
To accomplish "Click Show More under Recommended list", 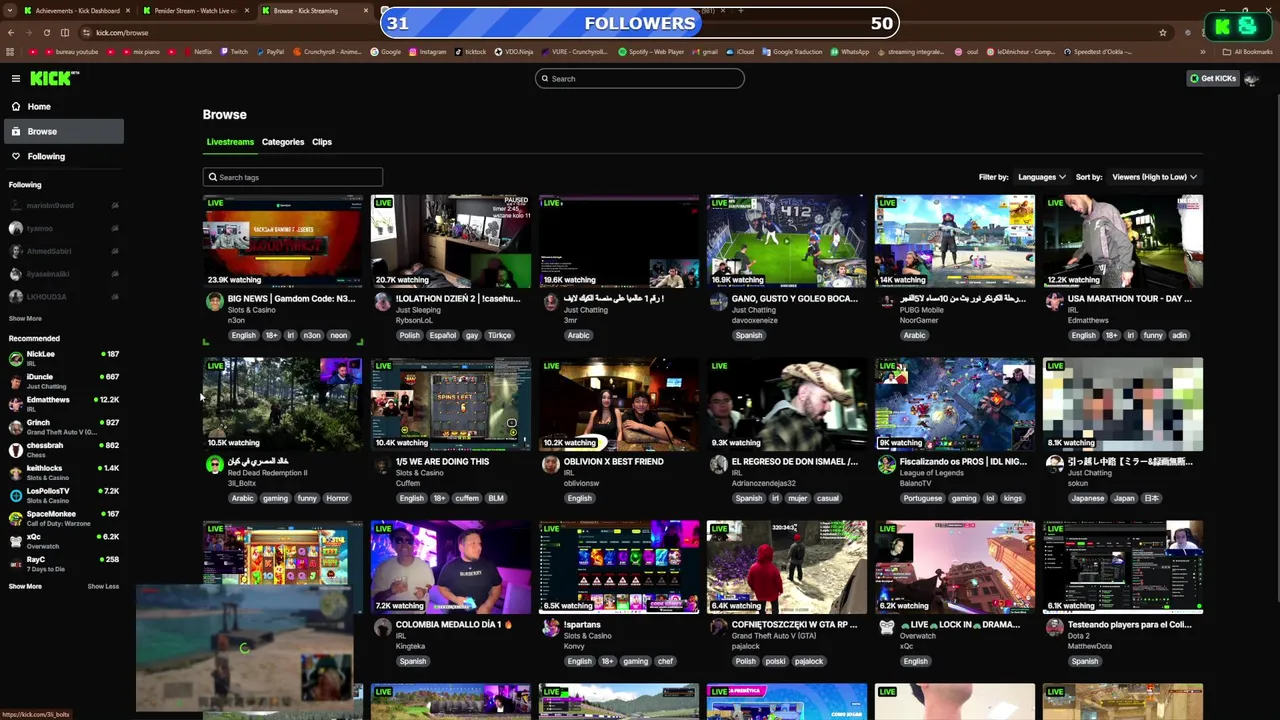I will [x=25, y=586].
